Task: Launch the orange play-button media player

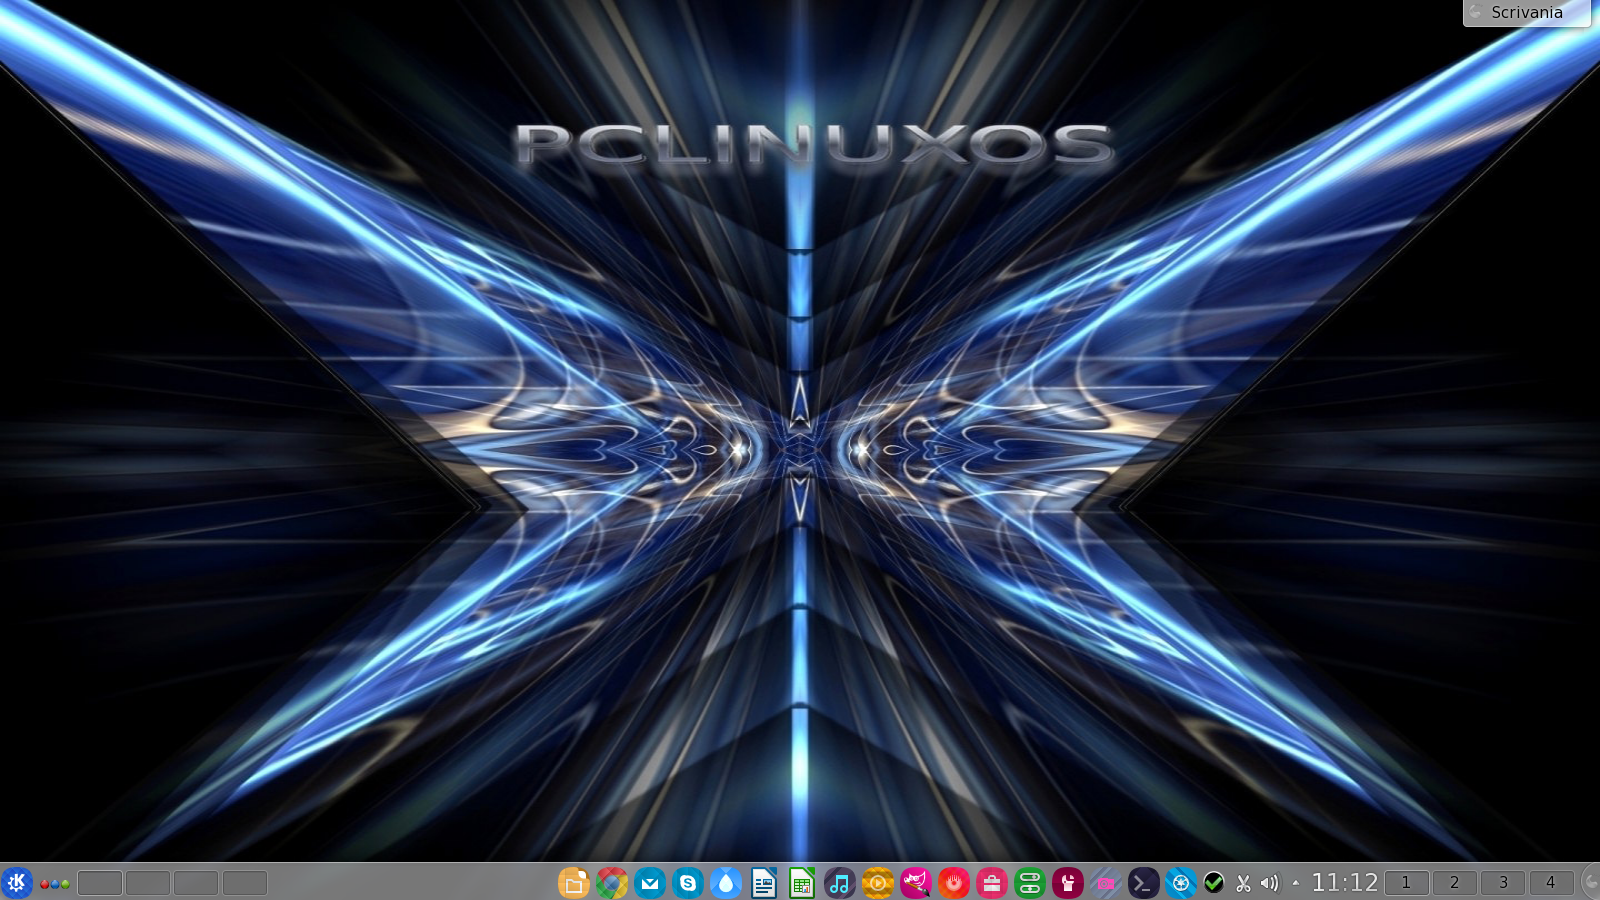Action: click(878, 883)
